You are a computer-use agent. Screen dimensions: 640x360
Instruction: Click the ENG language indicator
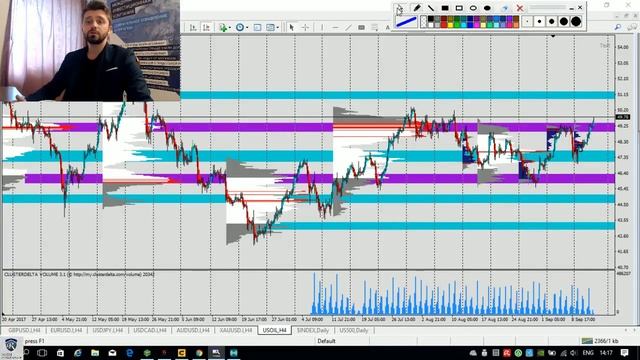point(588,353)
